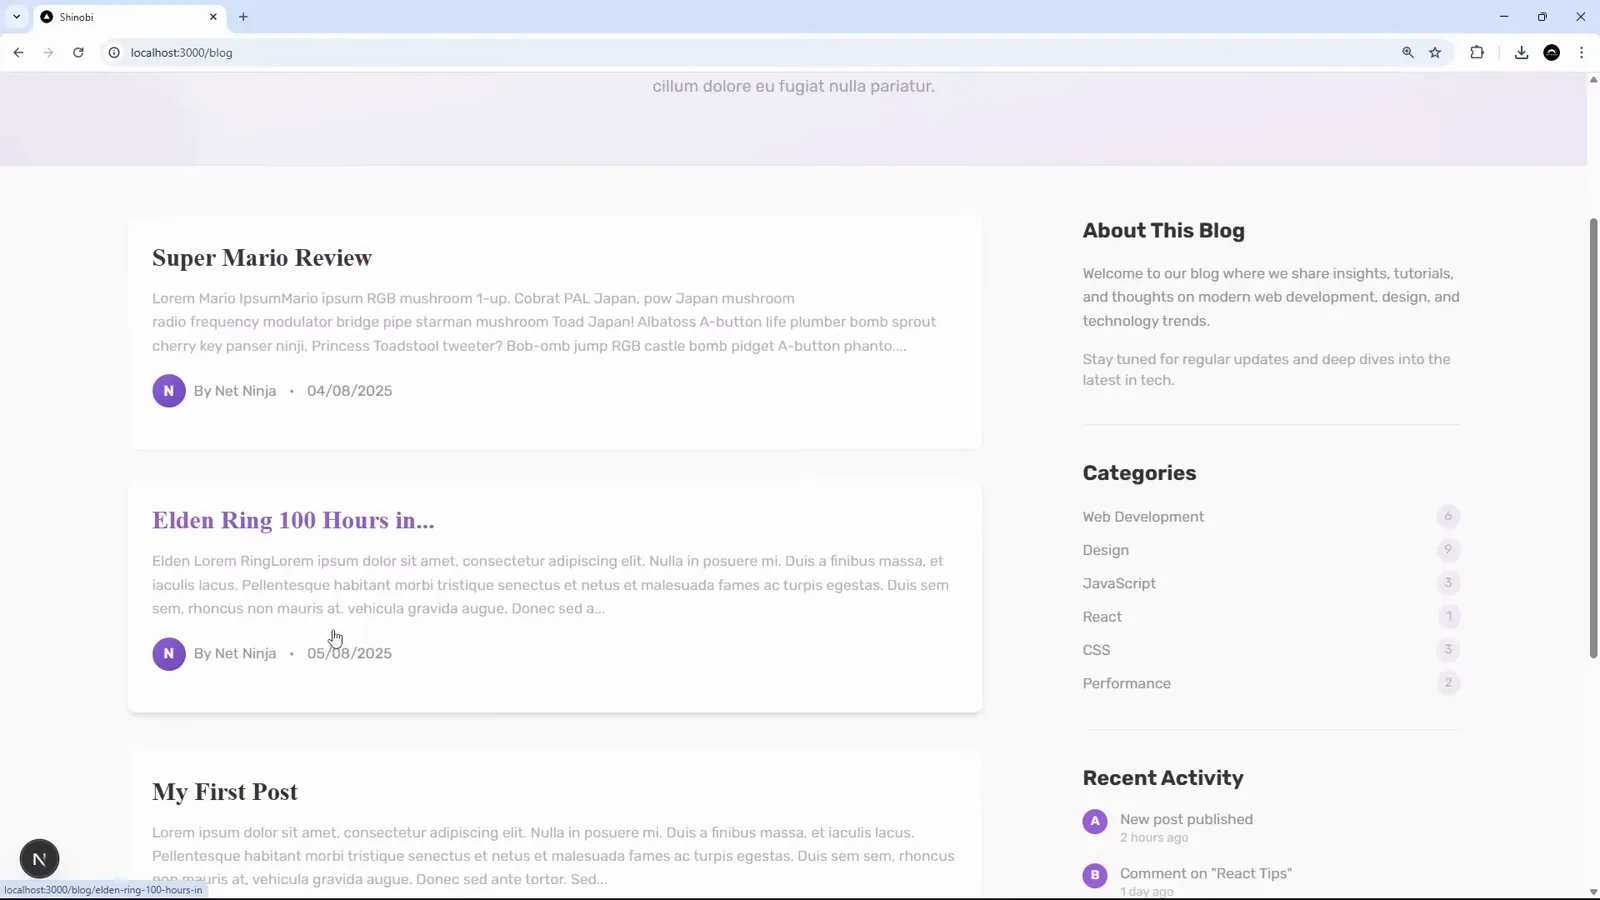Click the Comment on "React Tips" activity
Viewport: 1600px width, 900px height.
coord(1206,873)
